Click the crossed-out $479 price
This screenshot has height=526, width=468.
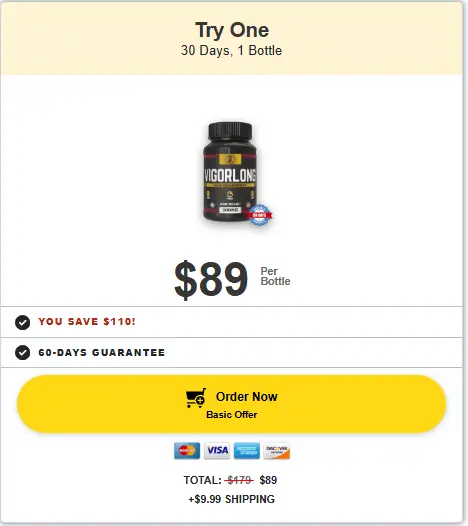pyautogui.click(x=239, y=480)
